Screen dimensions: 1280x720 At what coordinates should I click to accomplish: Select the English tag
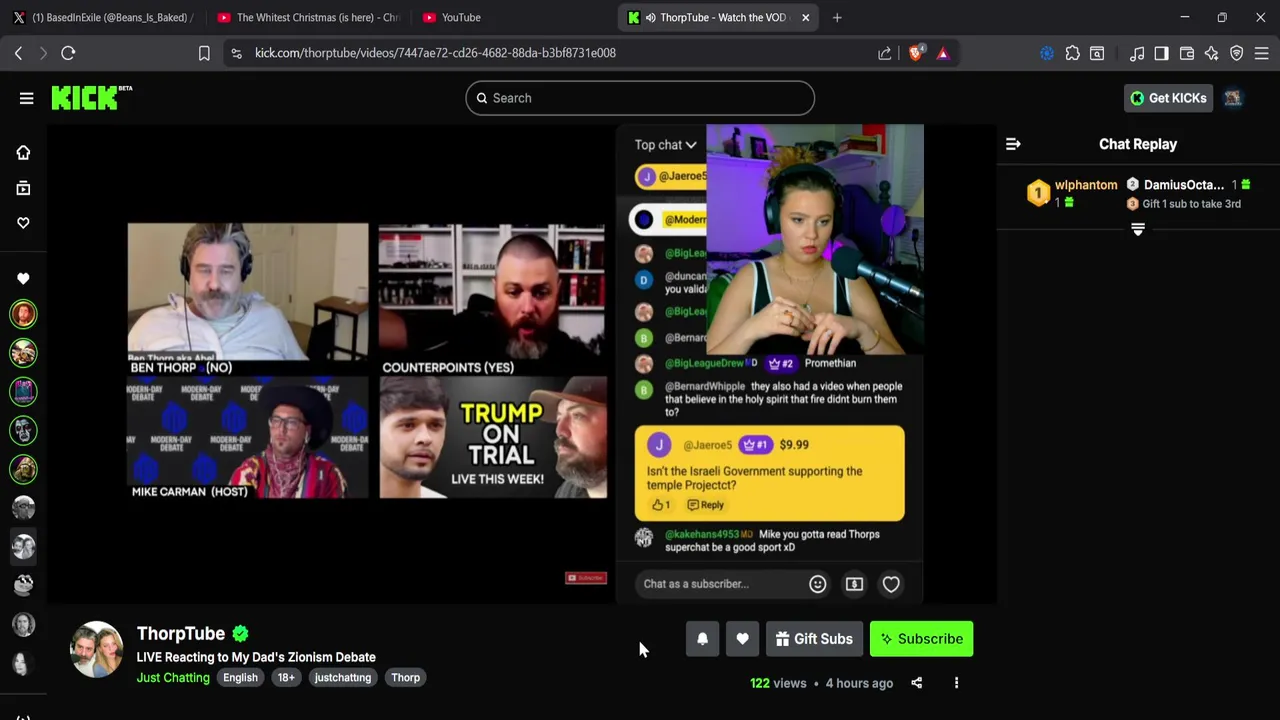point(240,678)
